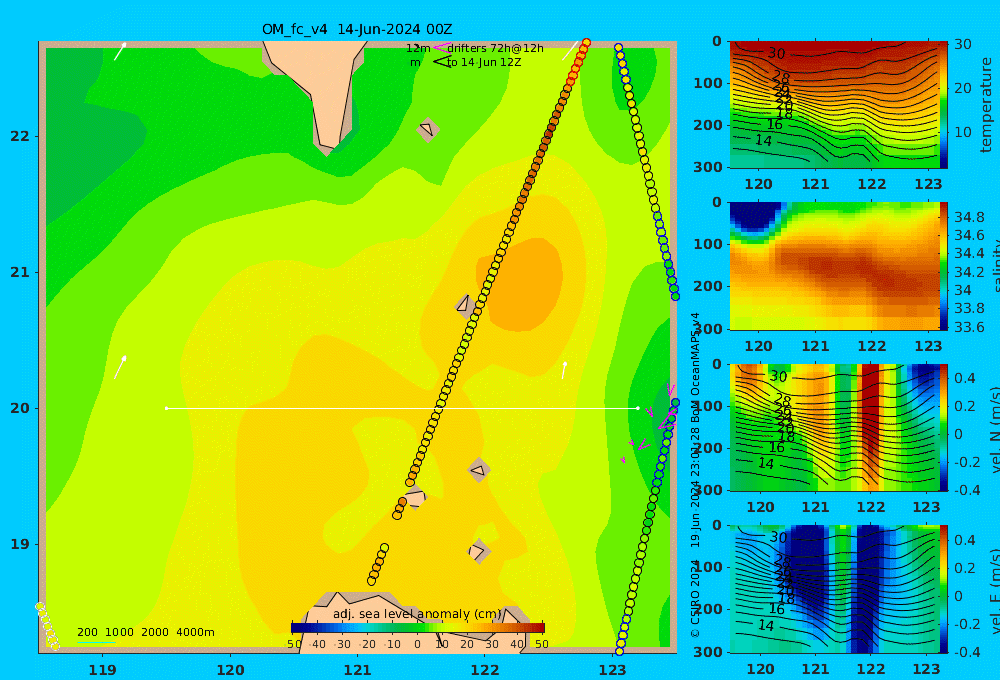Screen dimensions: 1000x680
Task: Select the '12m' legend label
Action: pyautogui.click(x=418, y=48)
